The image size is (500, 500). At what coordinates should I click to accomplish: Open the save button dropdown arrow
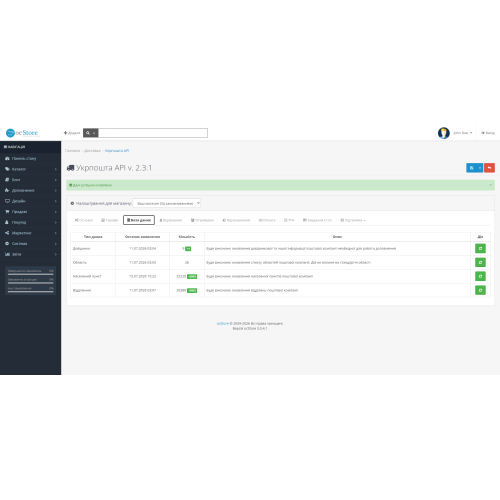tap(480, 168)
